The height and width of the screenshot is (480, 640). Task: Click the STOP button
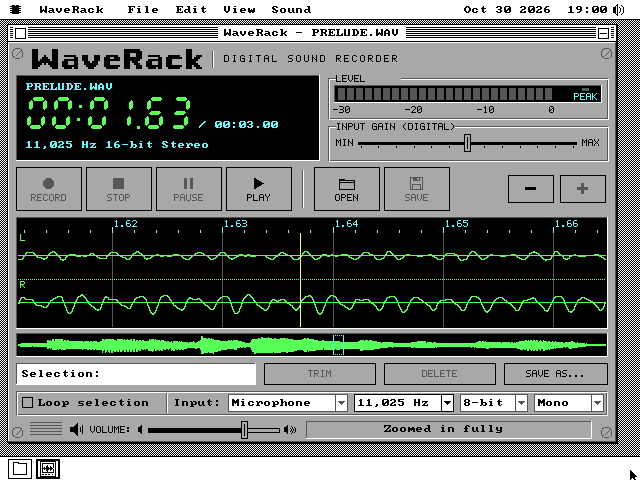click(119, 189)
